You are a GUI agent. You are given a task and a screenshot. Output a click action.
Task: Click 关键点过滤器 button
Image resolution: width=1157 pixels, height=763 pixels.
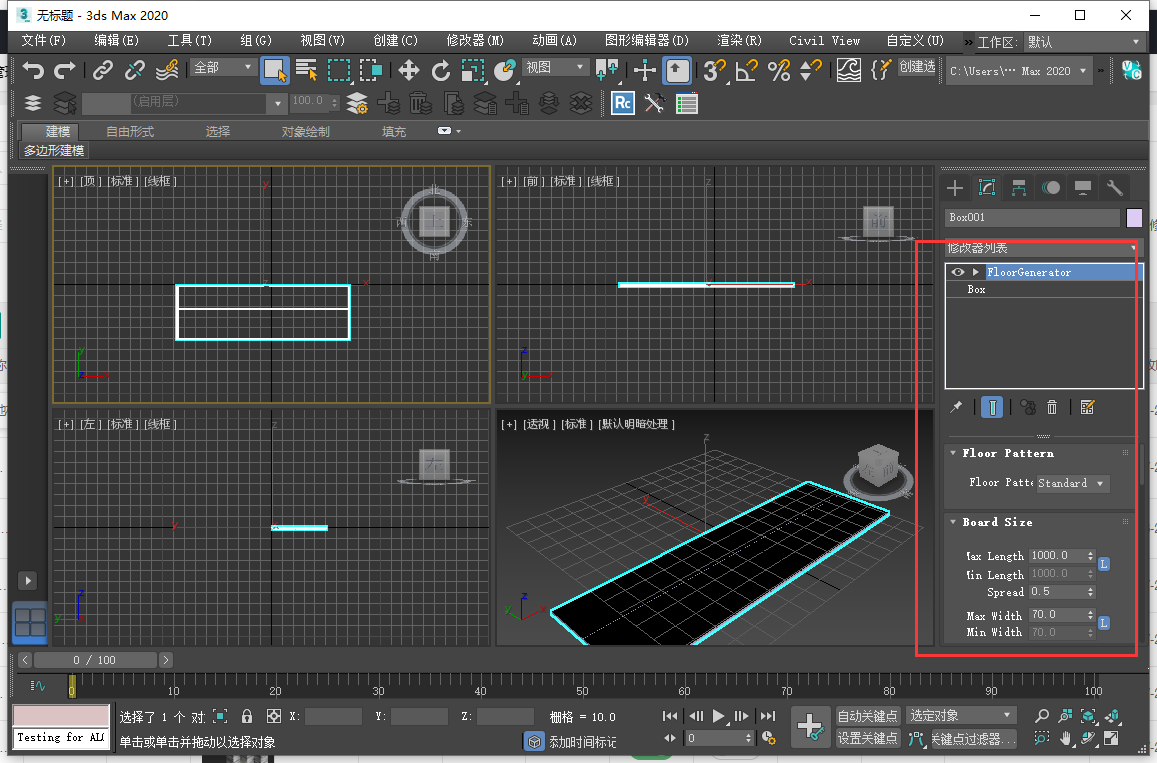[973, 739]
